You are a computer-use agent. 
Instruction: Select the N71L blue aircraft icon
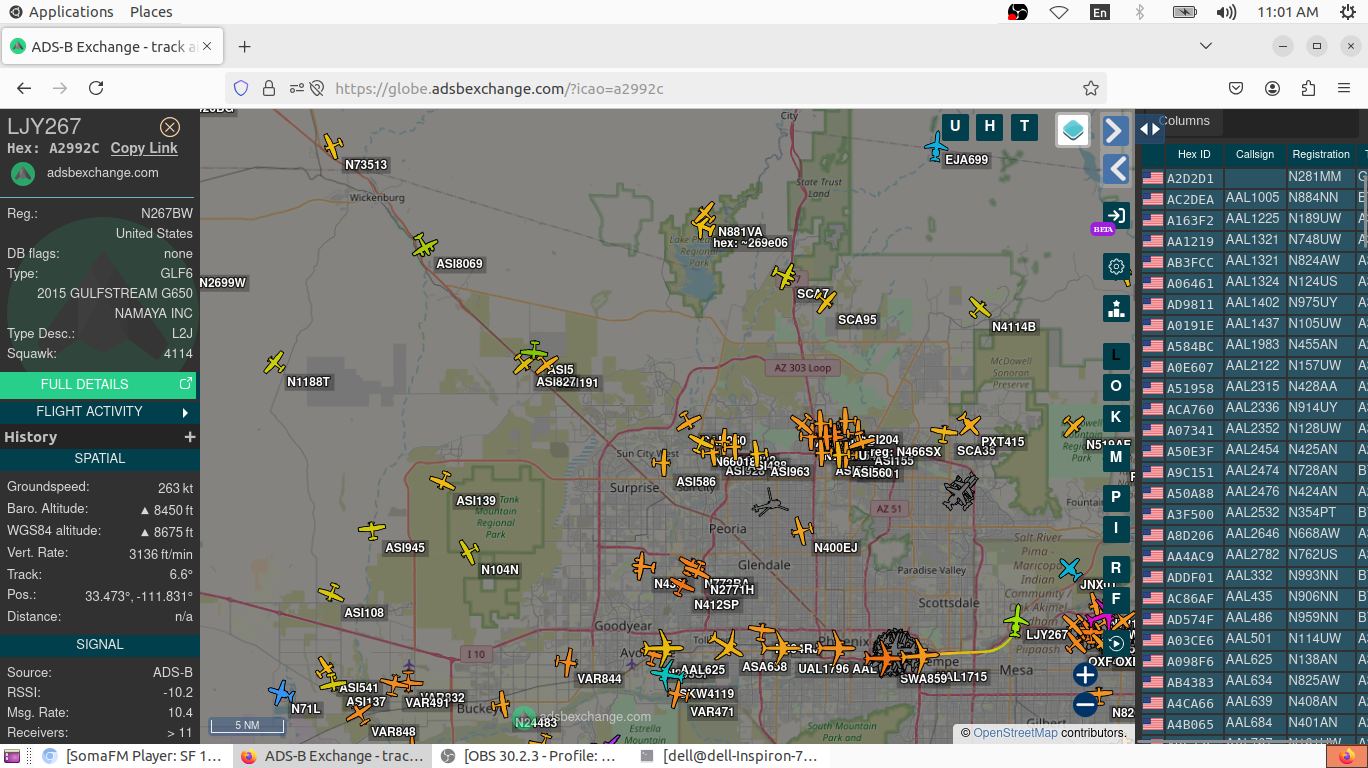pos(282,692)
